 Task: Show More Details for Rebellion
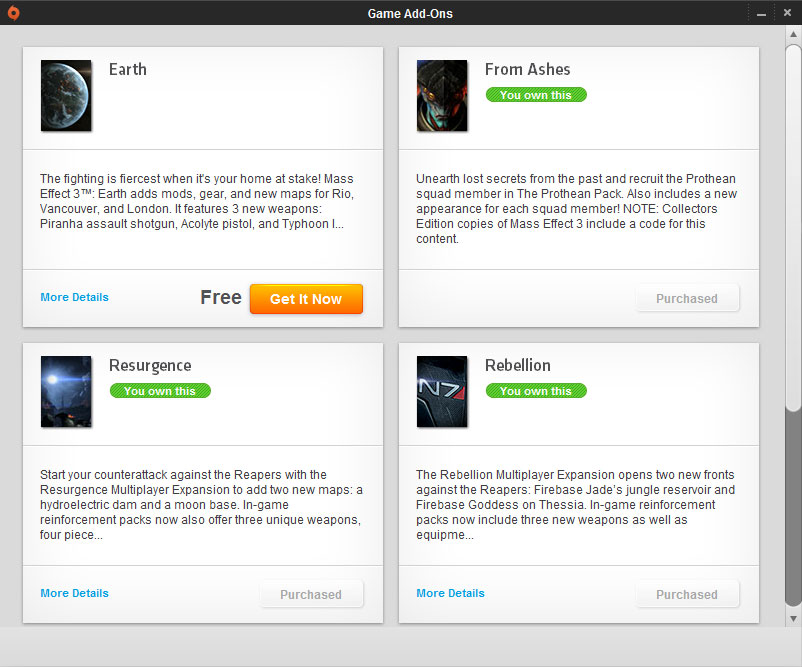point(450,593)
